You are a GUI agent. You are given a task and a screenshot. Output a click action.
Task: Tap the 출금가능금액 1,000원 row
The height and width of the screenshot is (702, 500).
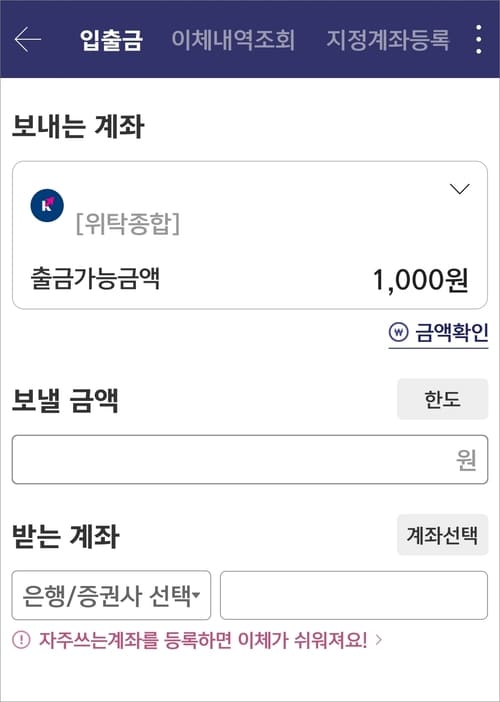(x=250, y=280)
